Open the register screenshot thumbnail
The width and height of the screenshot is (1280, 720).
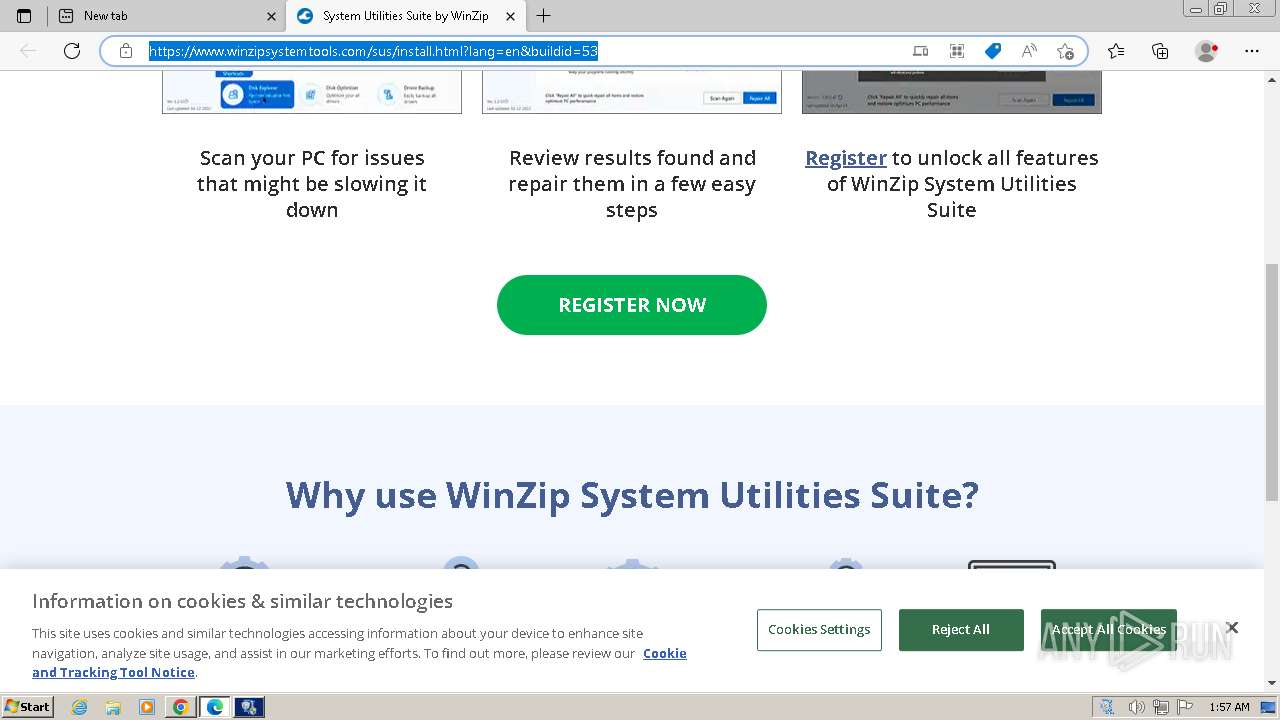click(952, 92)
